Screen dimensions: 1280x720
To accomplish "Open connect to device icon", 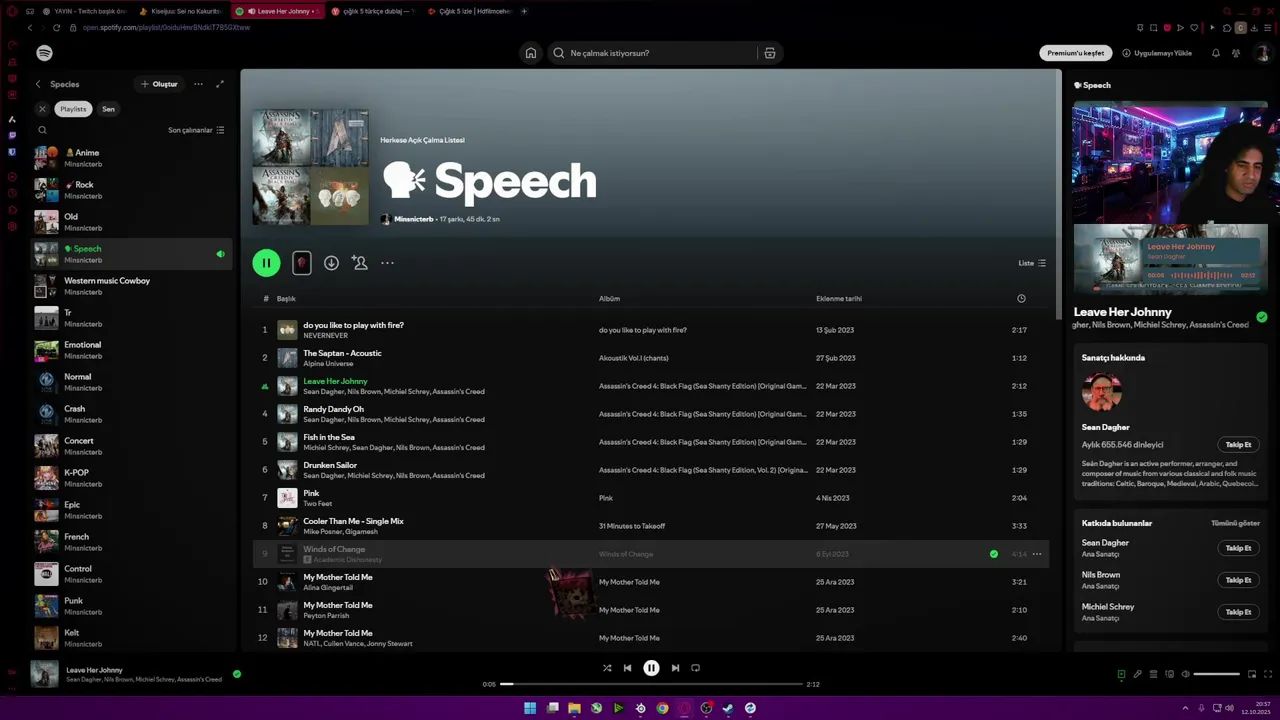I will click(1170, 674).
